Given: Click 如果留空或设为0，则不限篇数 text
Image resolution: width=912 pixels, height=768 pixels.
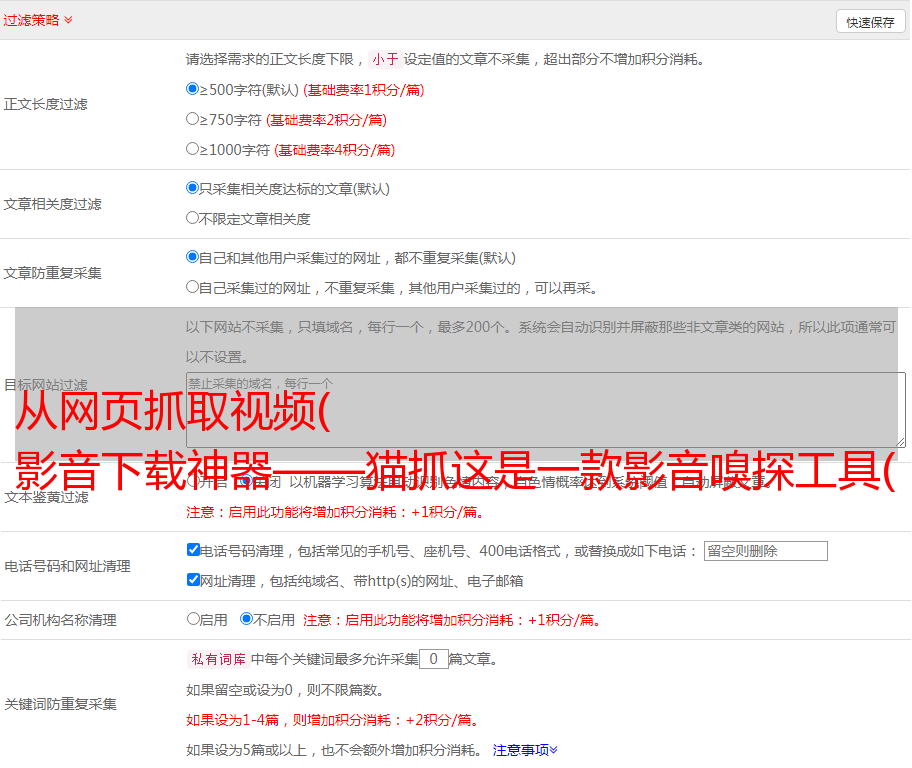Looking at the screenshot, I should click(x=285, y=690).
